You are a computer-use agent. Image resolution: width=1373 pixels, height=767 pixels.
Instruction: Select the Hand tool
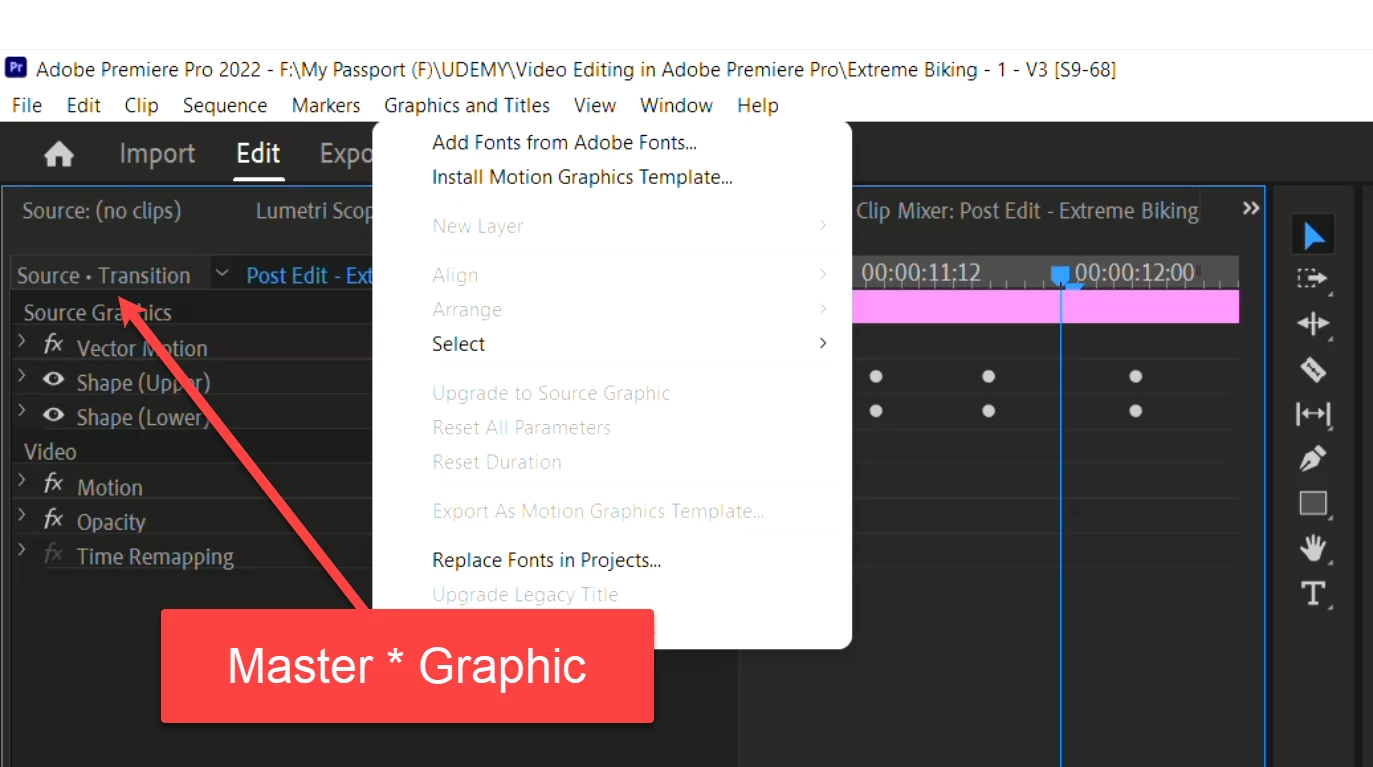[1313, 548]
